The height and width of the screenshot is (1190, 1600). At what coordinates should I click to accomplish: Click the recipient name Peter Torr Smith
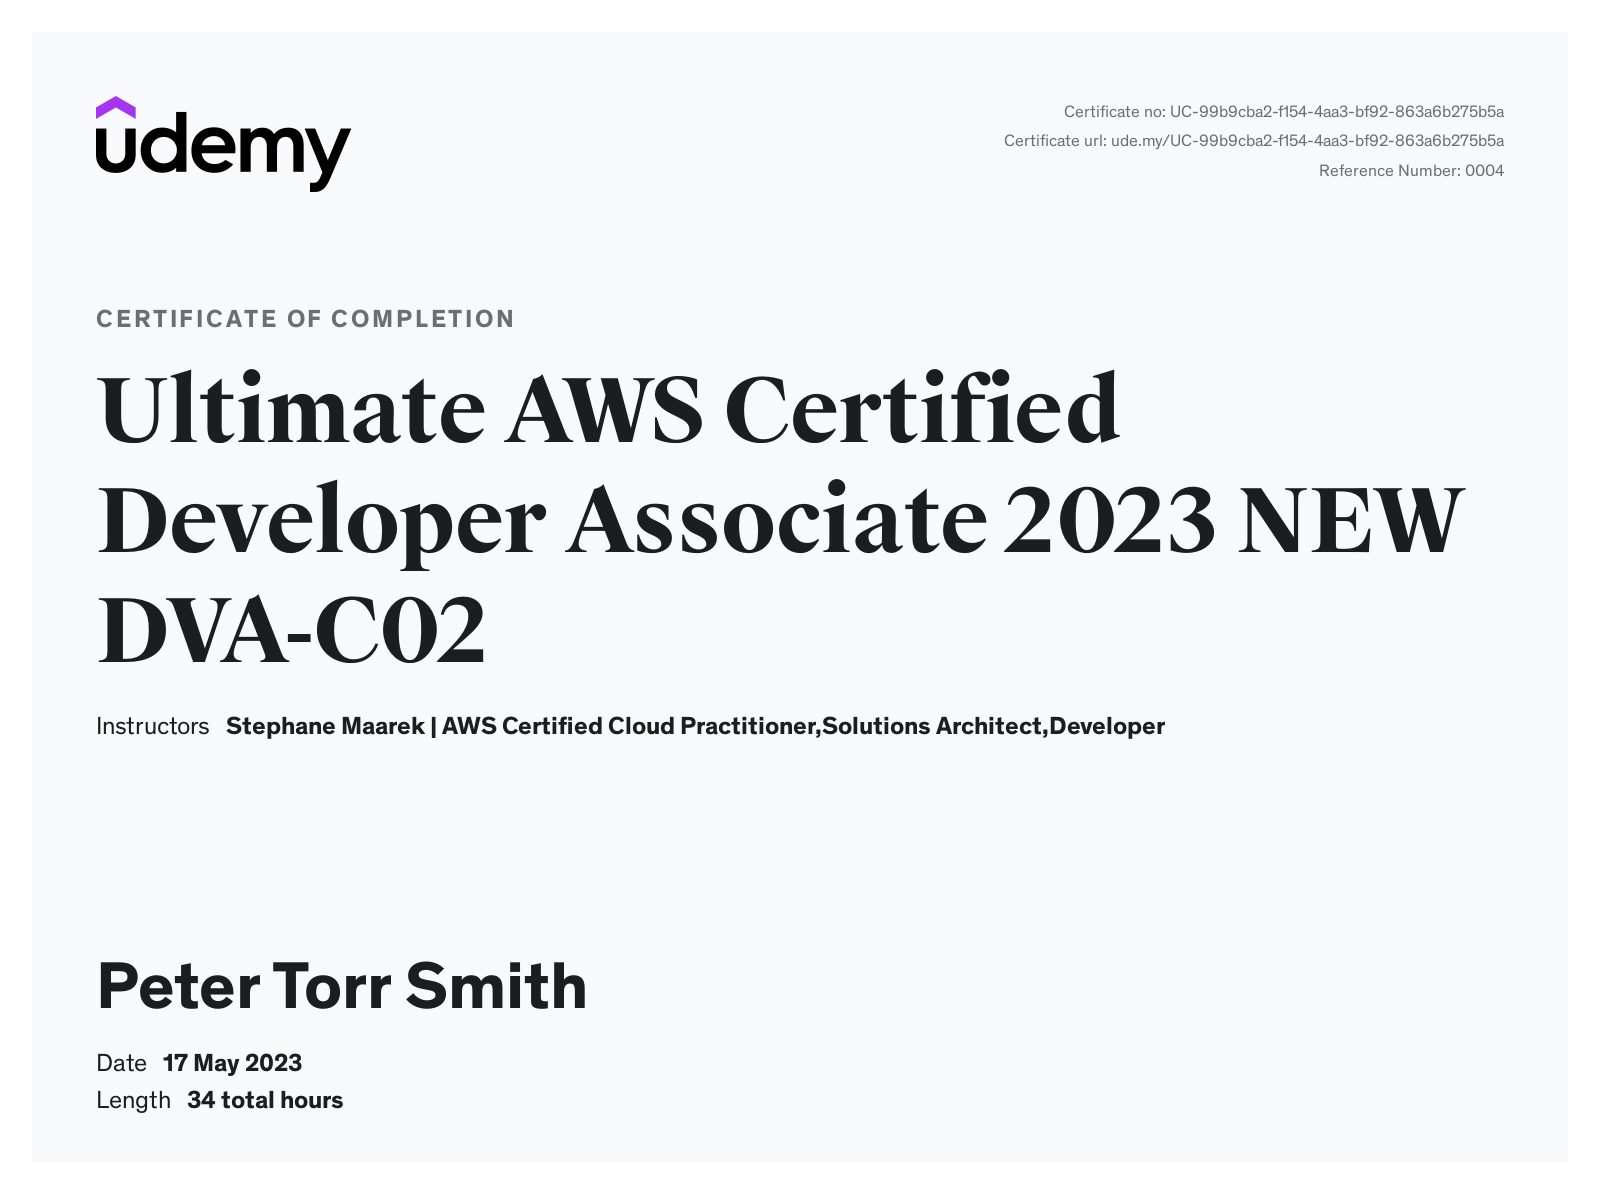click(x=342, y=986)
